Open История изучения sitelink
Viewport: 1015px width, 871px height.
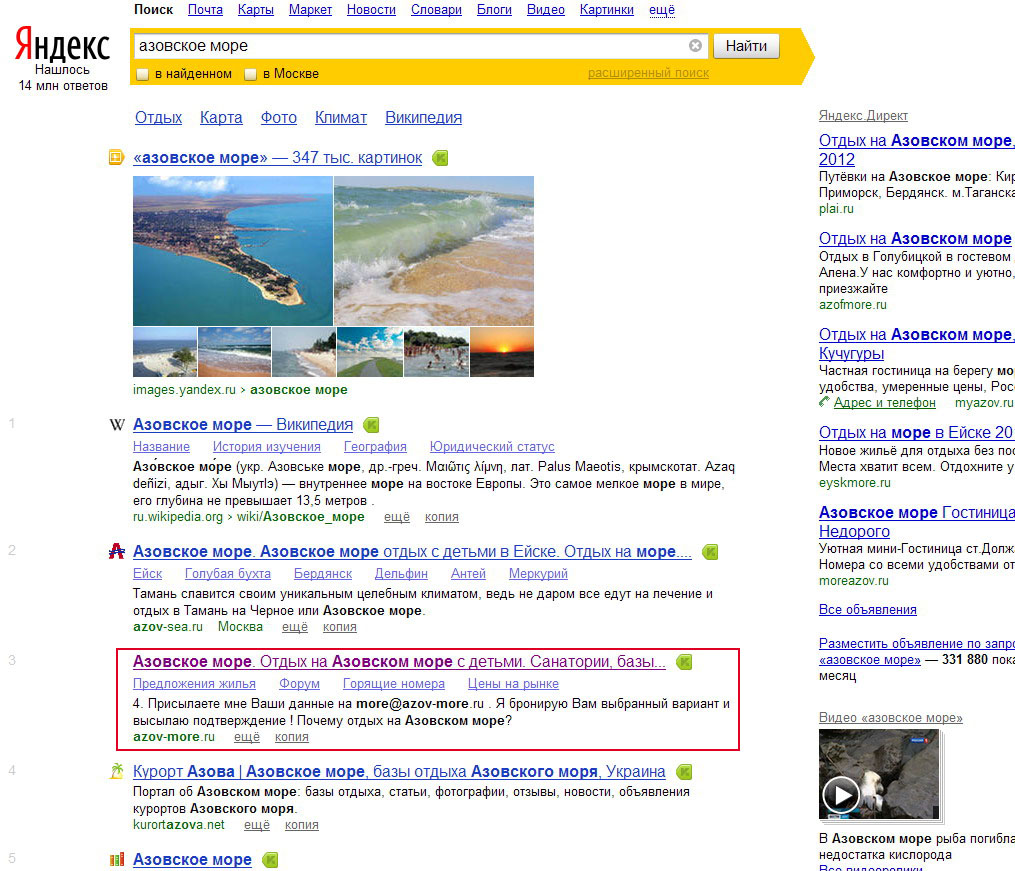pyautogui.click(x=267, y=447)
